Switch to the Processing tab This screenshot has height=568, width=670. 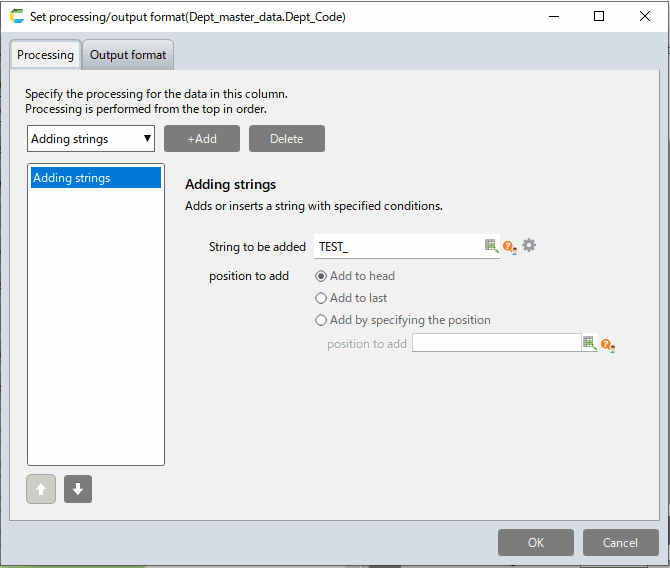[46, 55]
